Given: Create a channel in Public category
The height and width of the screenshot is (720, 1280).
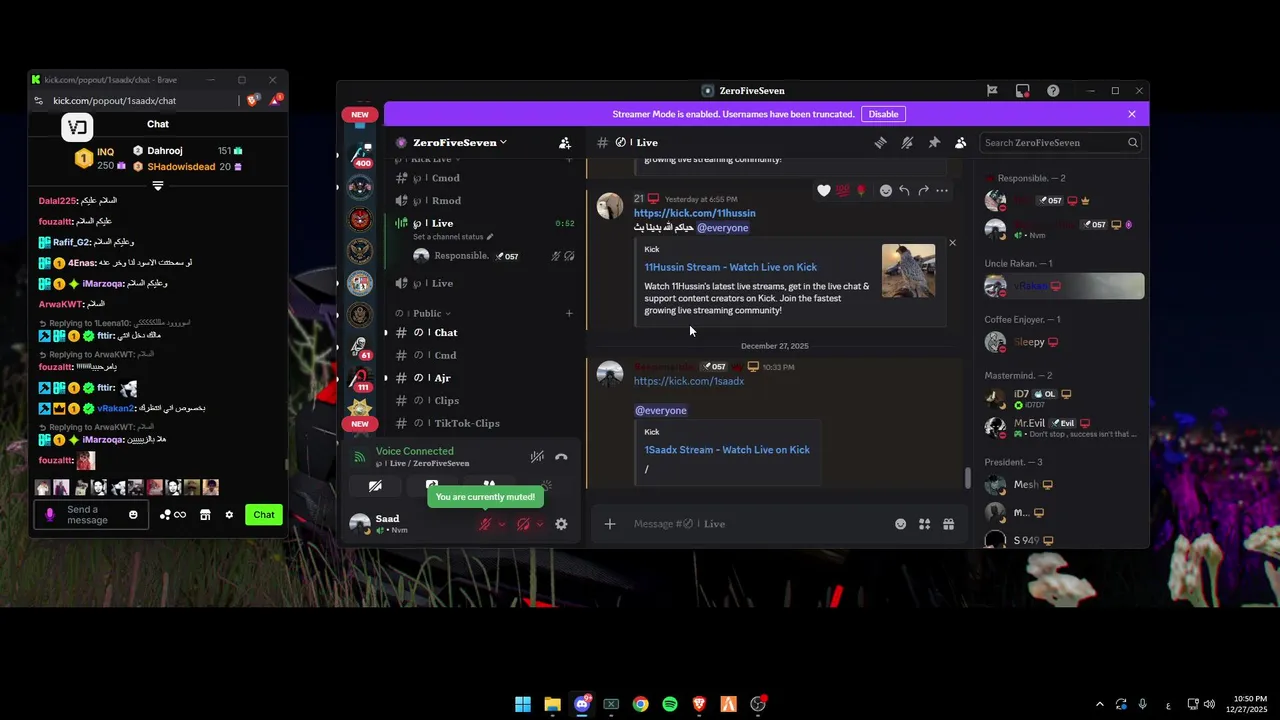Looking at the screenshot, I should pos(569,314).
